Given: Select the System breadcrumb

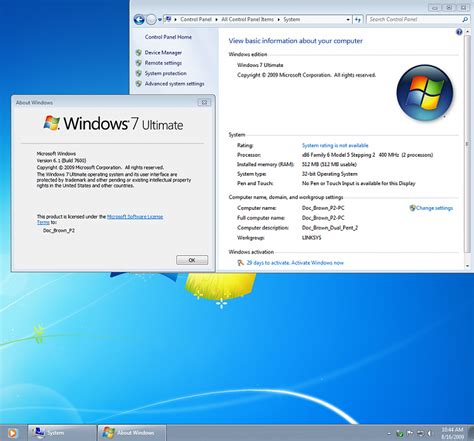Looking at the screenshot, I should 292,20.
